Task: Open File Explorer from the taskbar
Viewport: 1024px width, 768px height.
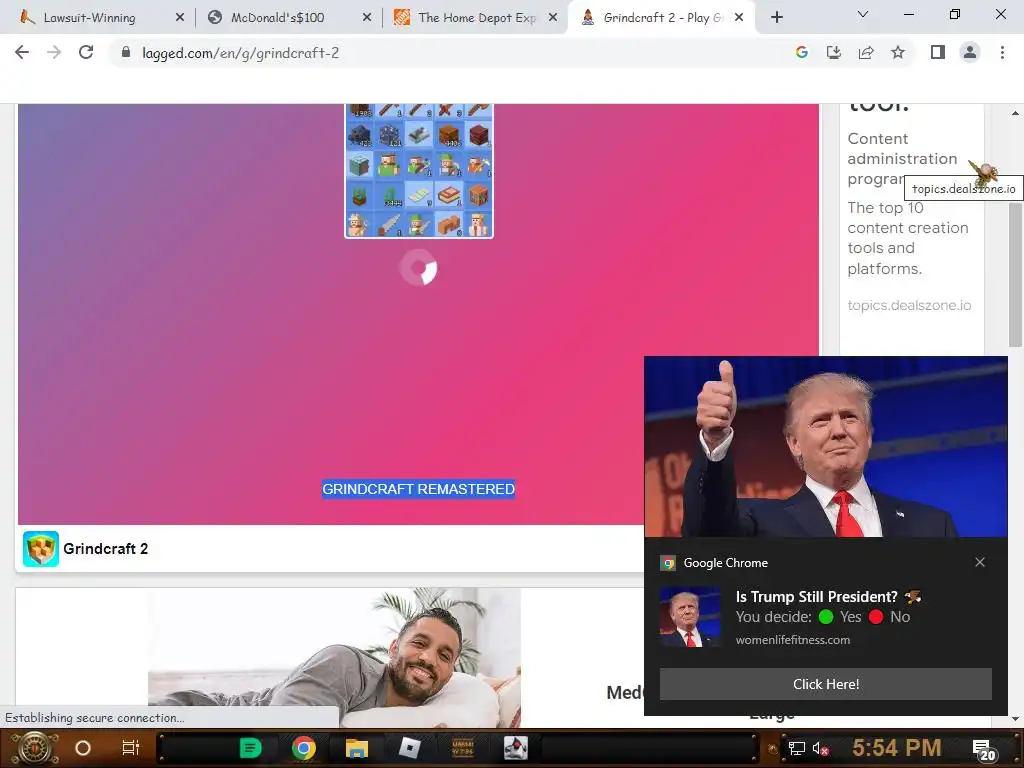Action: (357, 748)
